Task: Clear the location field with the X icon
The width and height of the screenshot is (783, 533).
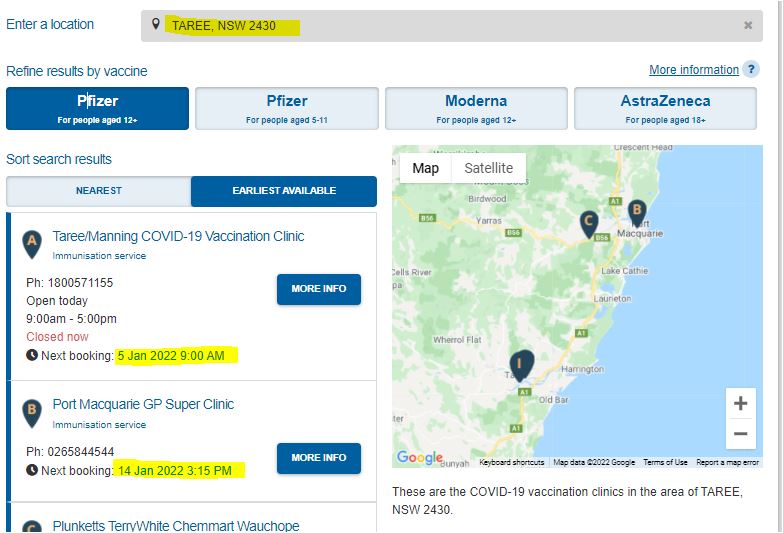Action: (748, 25)
